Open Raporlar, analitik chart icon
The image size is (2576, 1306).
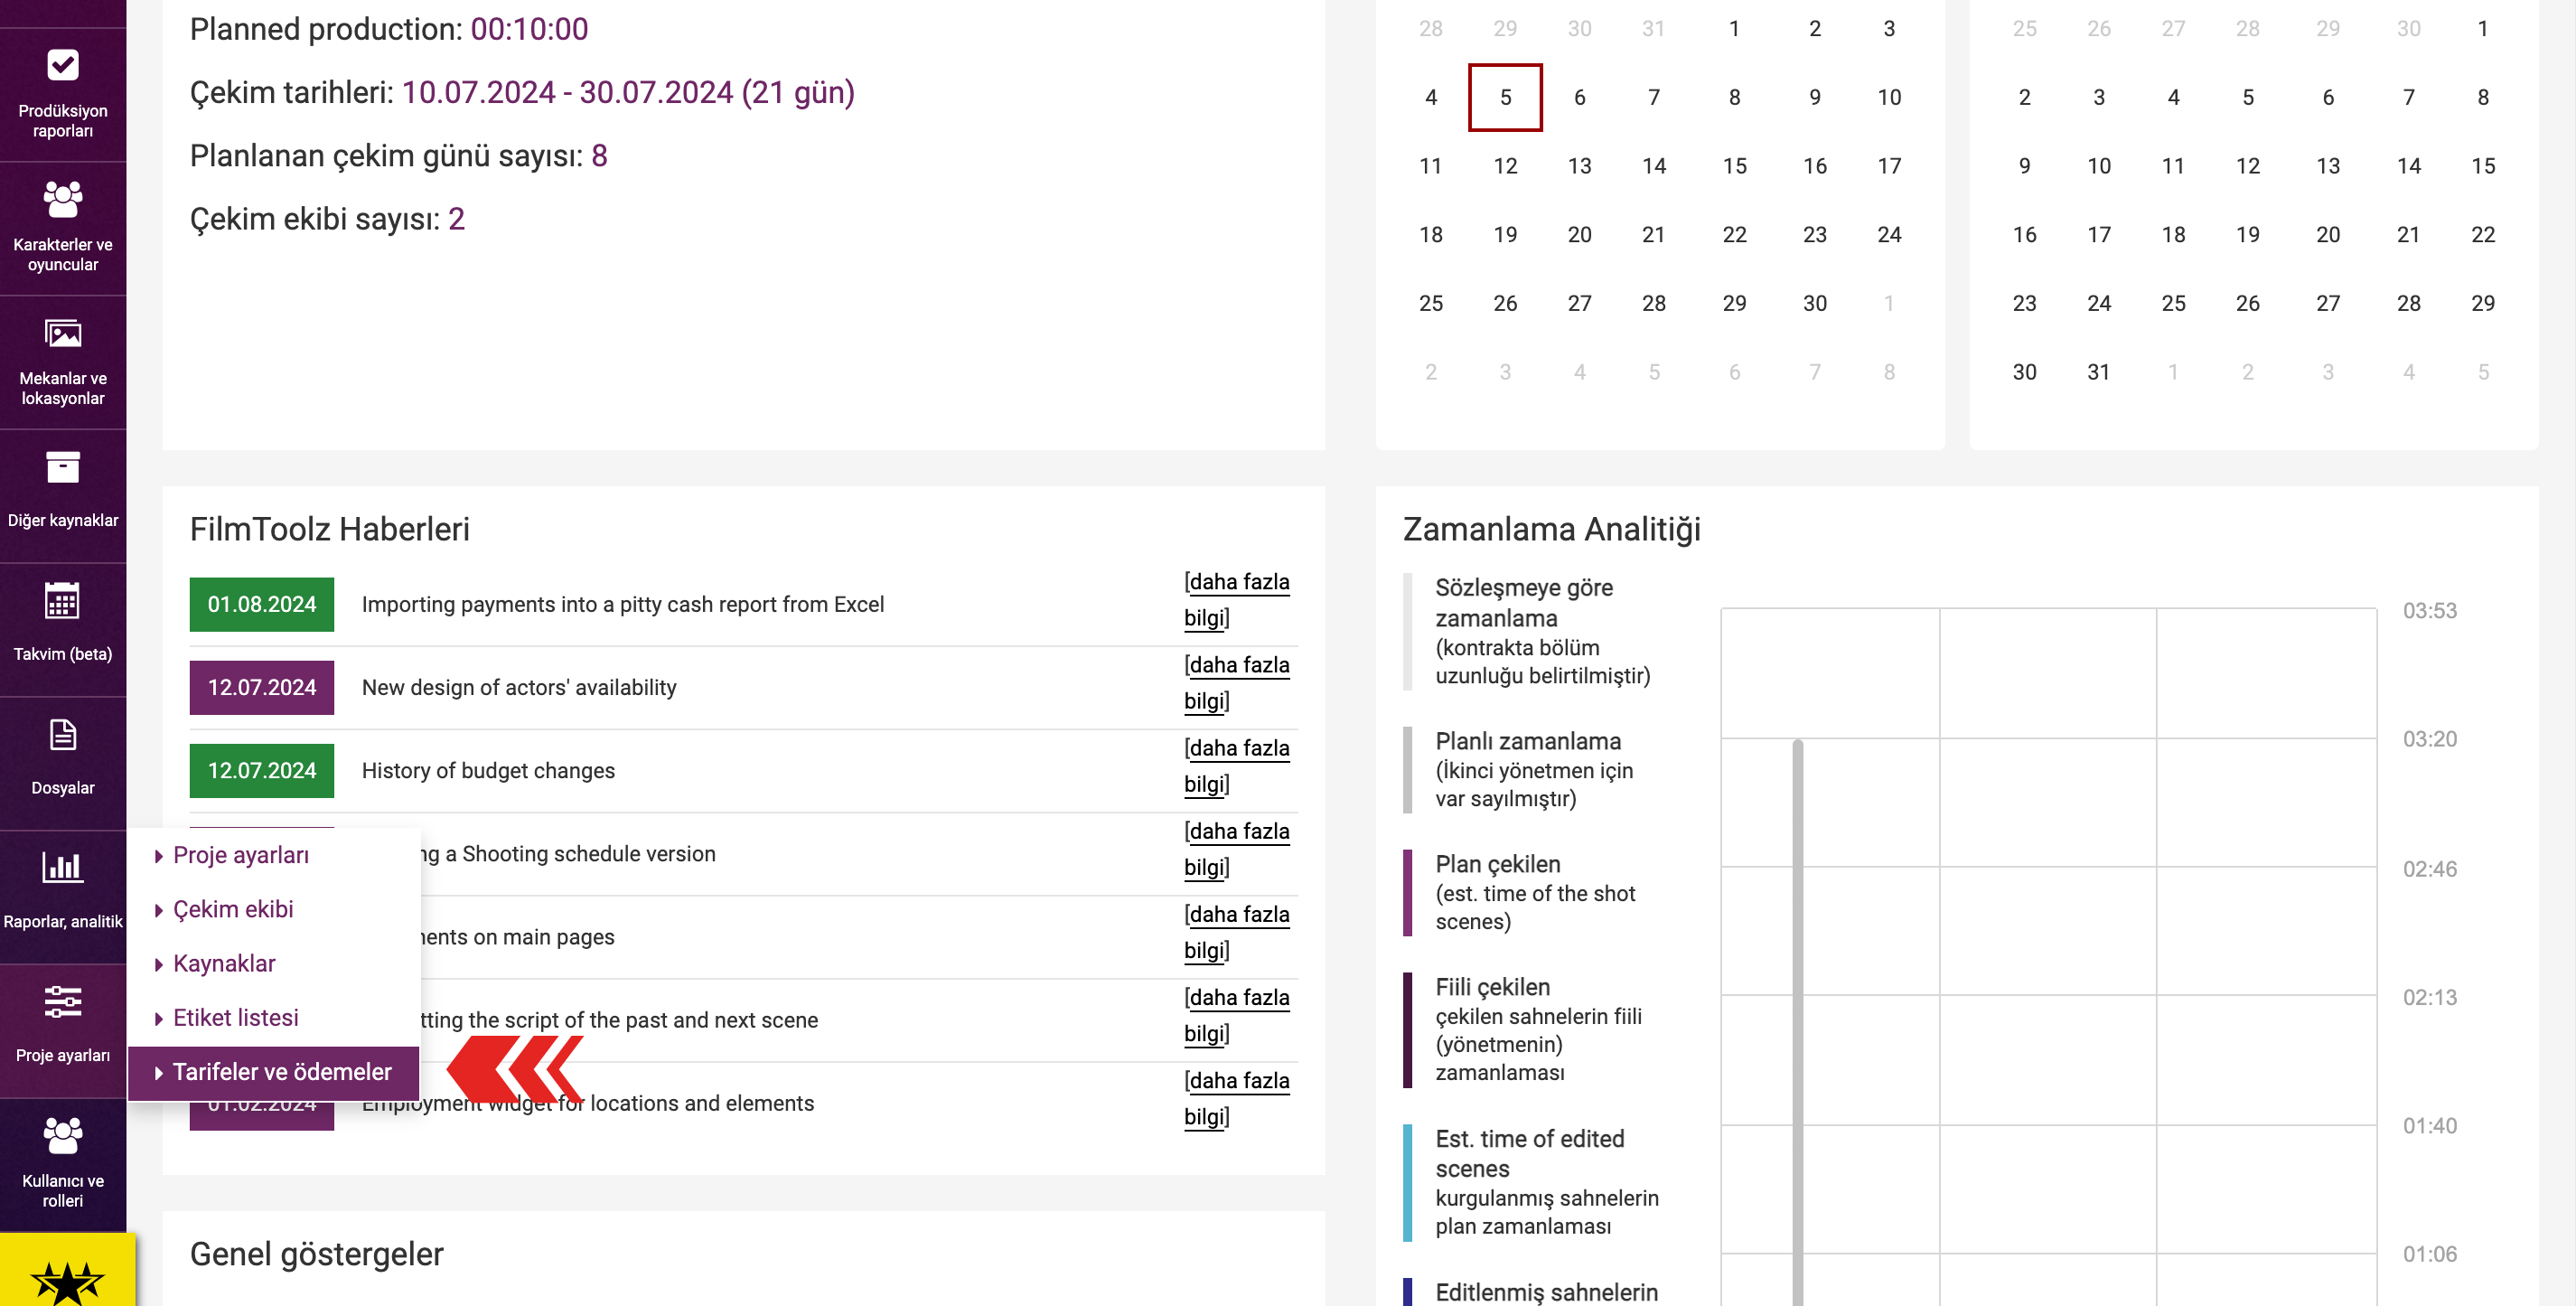63,867
